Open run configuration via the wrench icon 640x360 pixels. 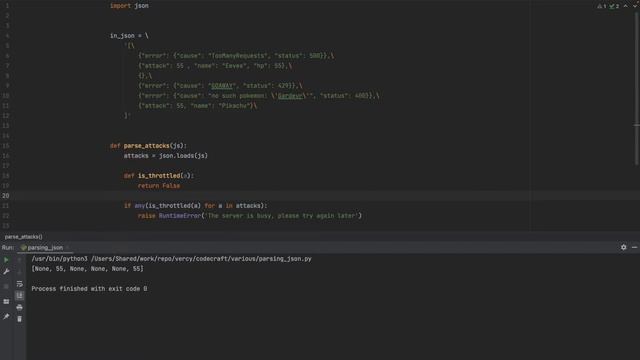tap(6, 271)
